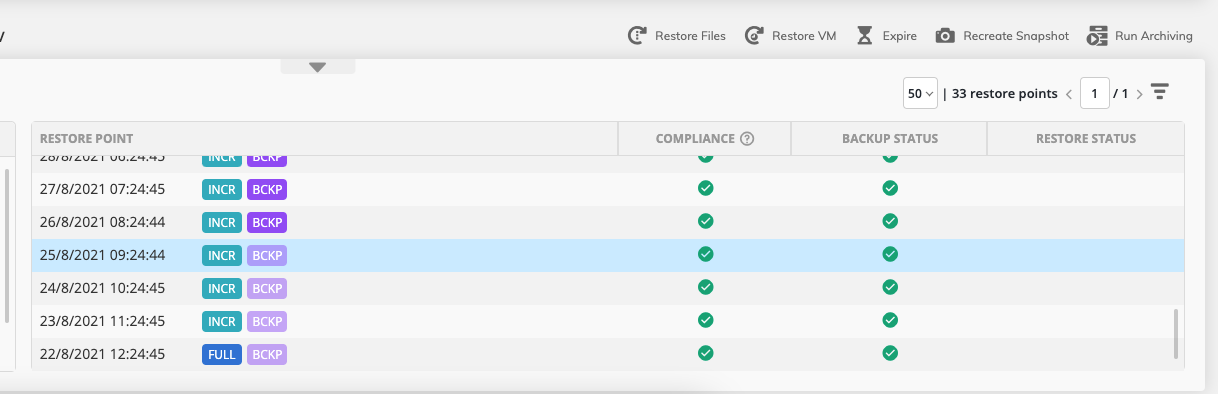Click the "33 restore points" count text
Viewport: 1218px width, 394px height.
click(1004, 94)
